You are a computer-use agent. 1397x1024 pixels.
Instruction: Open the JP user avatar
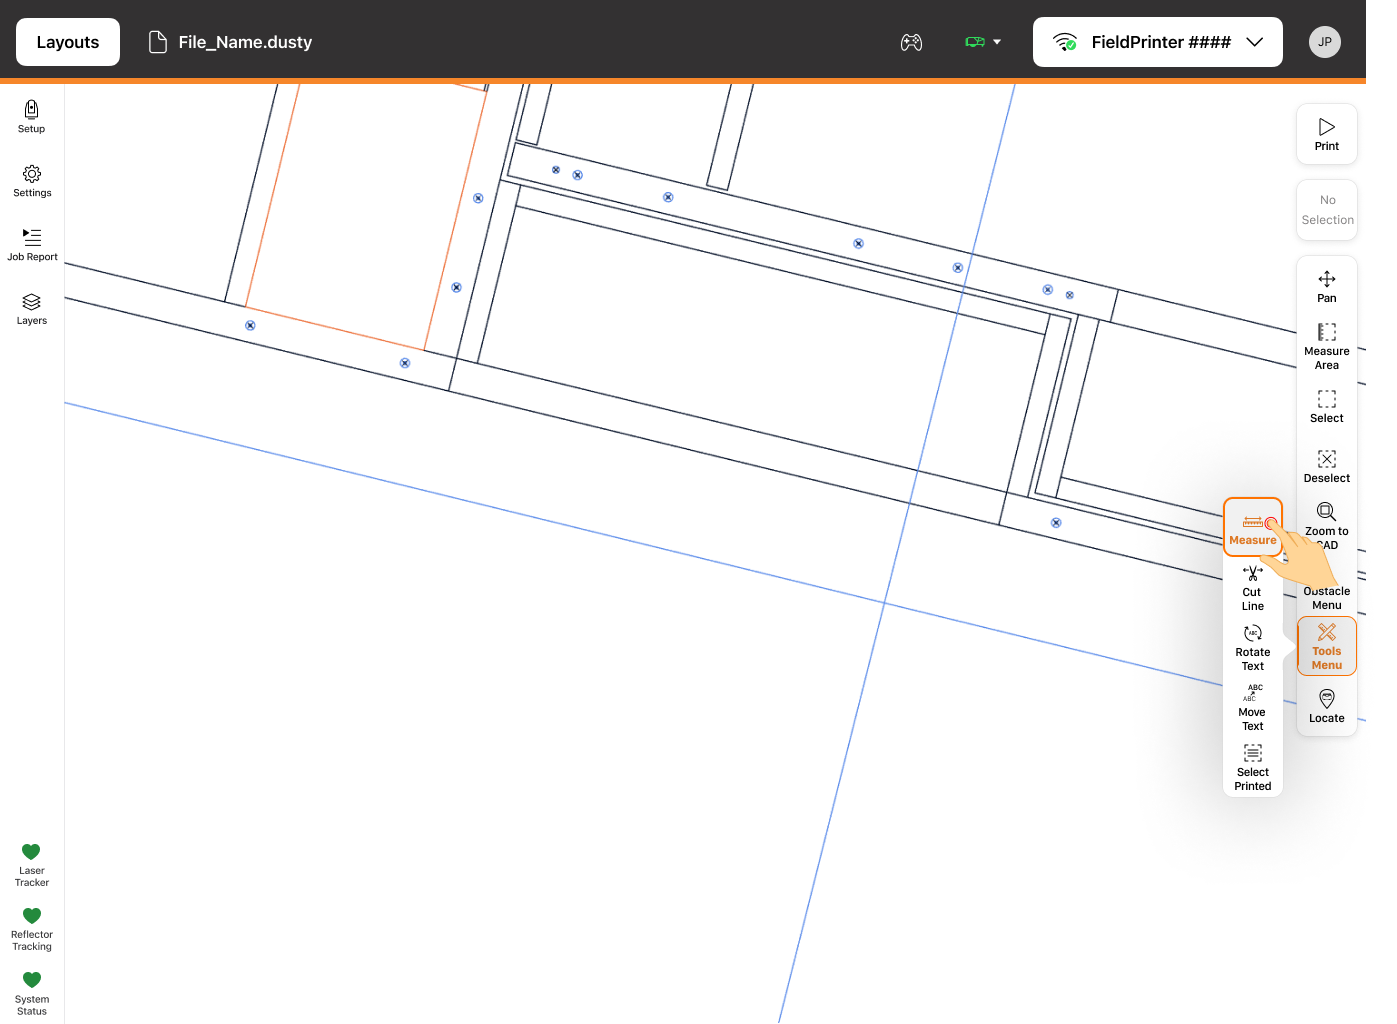pos(1325,42)
